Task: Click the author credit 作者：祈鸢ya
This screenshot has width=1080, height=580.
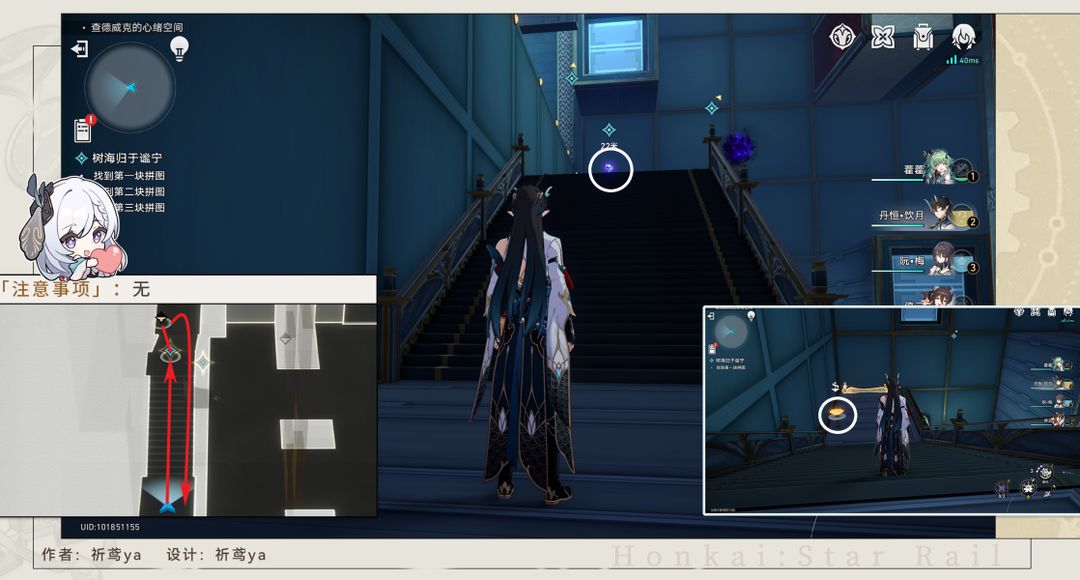Action: [x=92, y=555]
